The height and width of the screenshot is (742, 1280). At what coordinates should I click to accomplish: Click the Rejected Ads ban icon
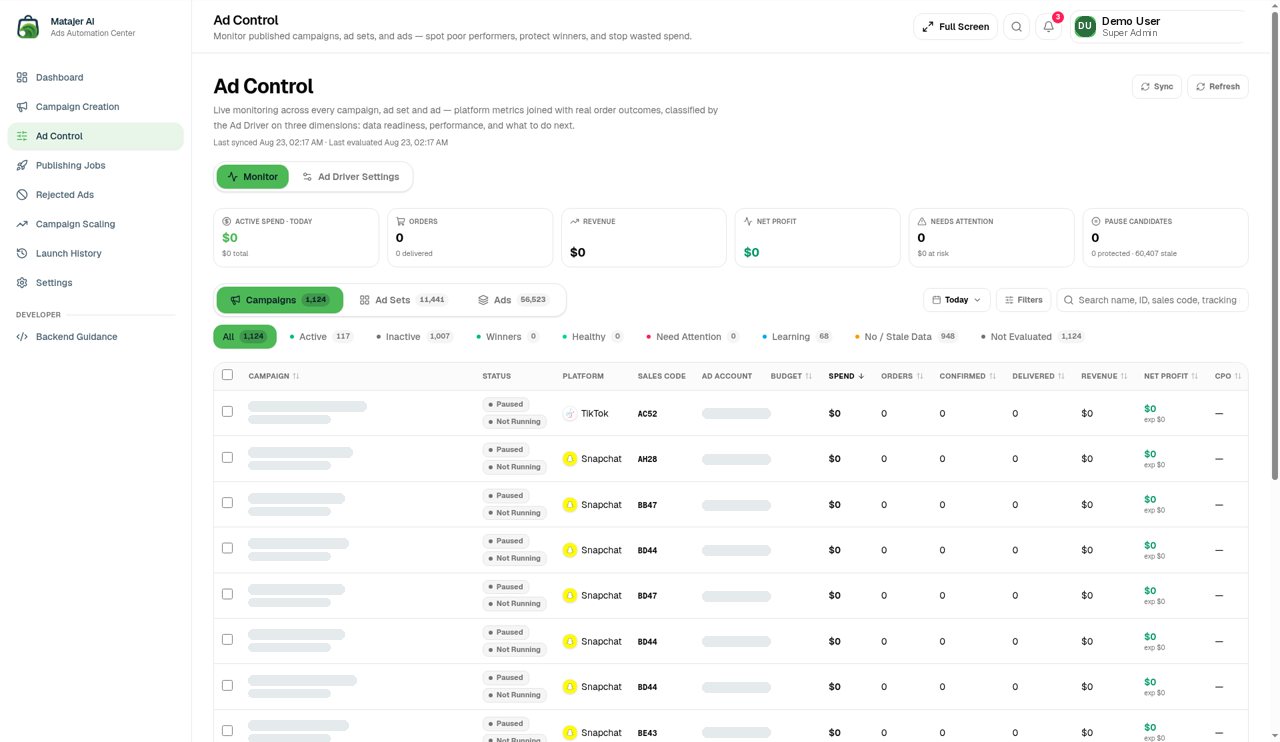pos(22,195)
